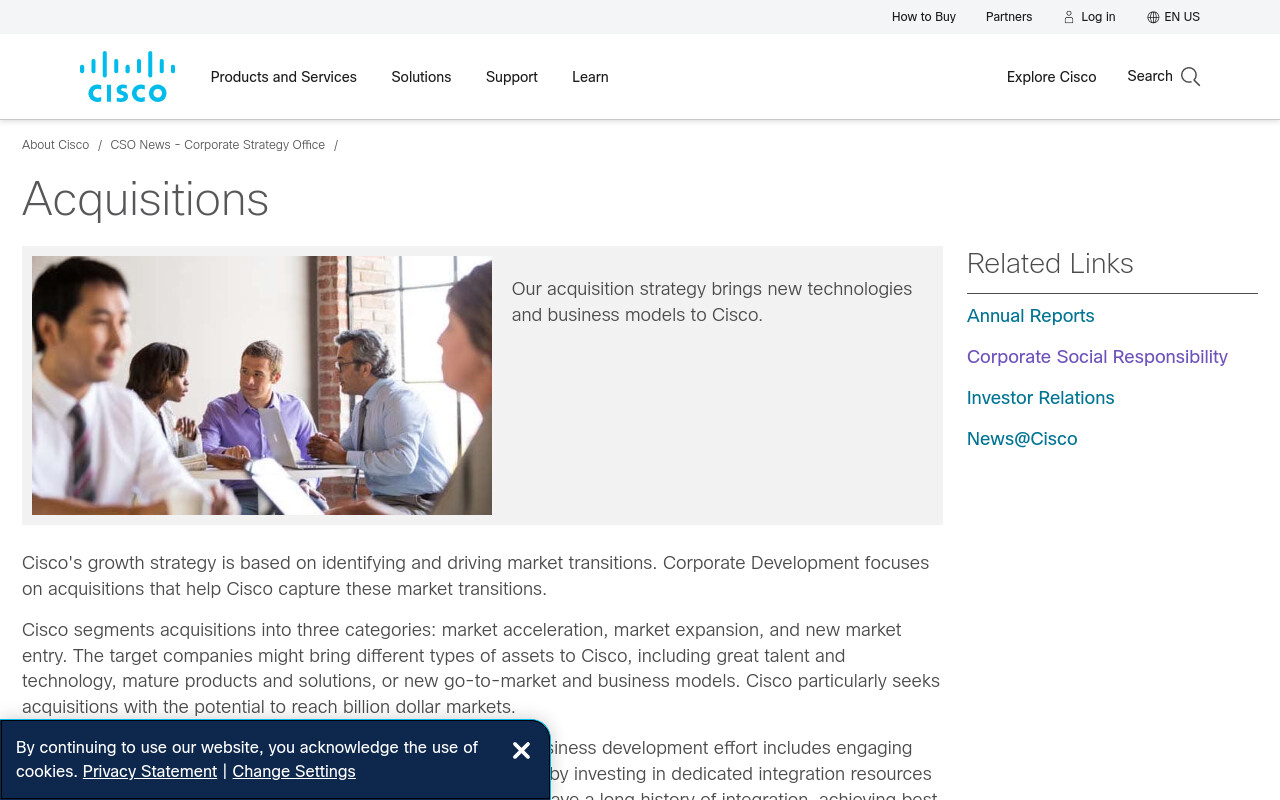
Task: Dismiss the cookie banner with X
Action: point(521,751)
